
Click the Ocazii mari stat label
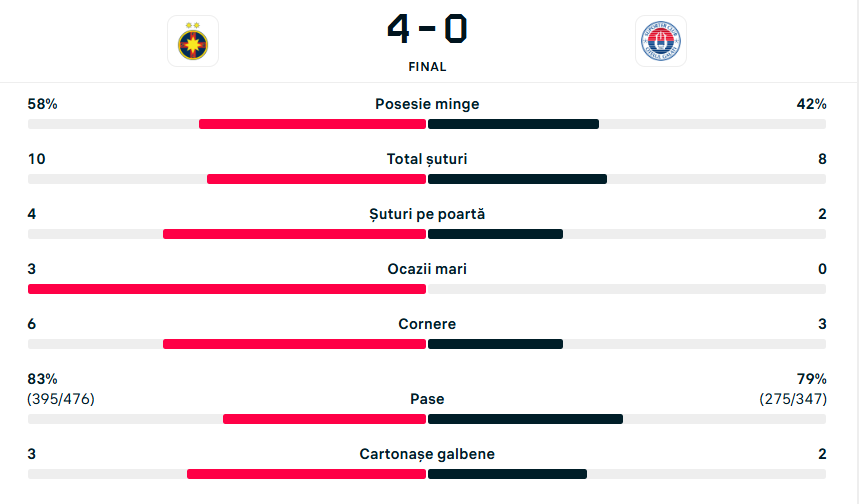tap(427, 269)
